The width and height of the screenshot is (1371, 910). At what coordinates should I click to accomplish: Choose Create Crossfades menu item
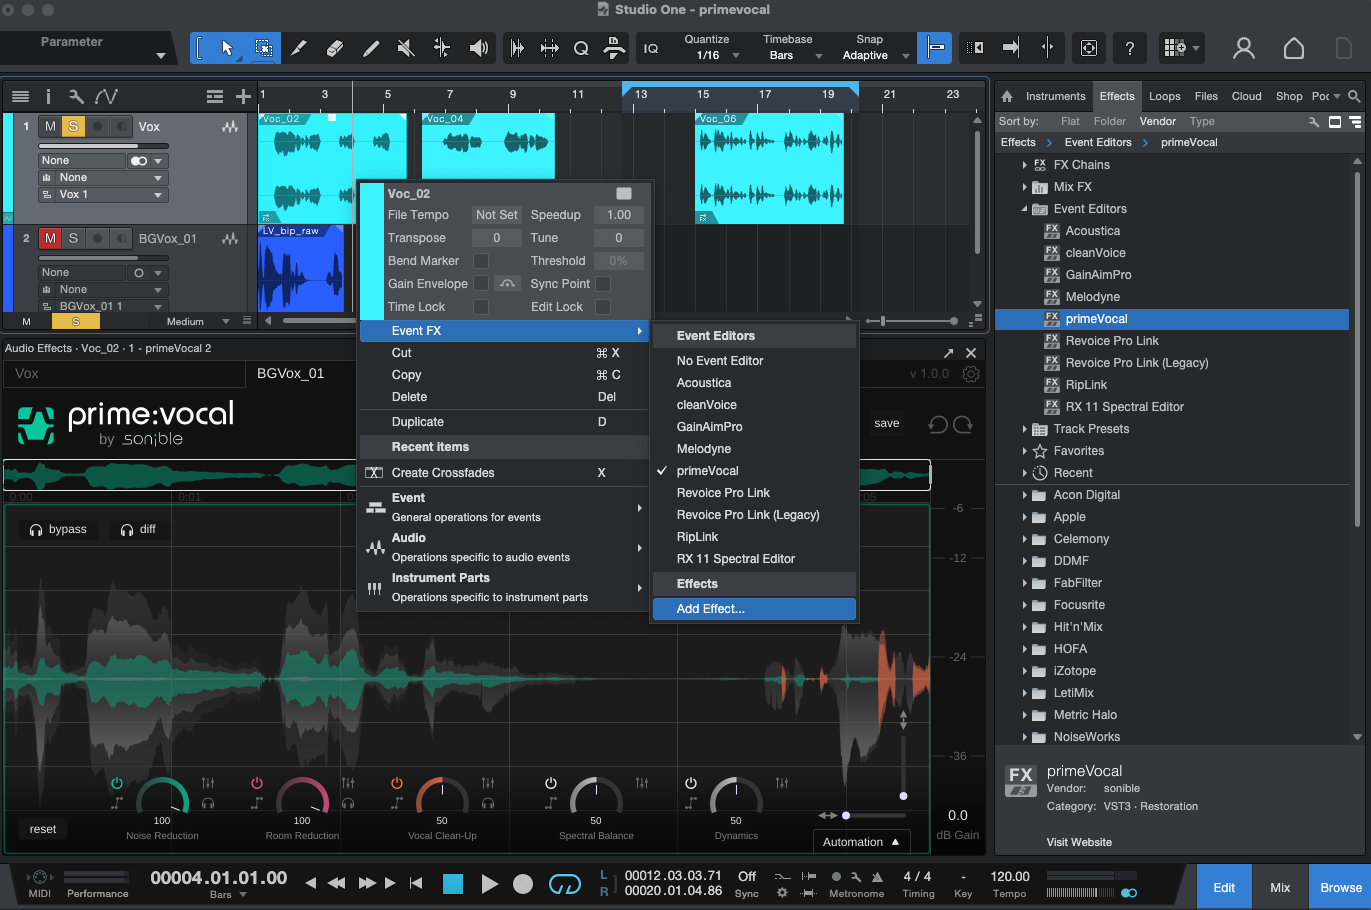[x=504, y=473]
